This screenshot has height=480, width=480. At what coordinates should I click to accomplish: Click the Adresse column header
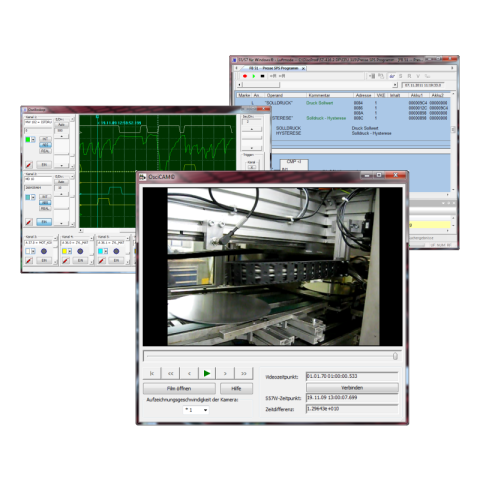pos(363,95)
